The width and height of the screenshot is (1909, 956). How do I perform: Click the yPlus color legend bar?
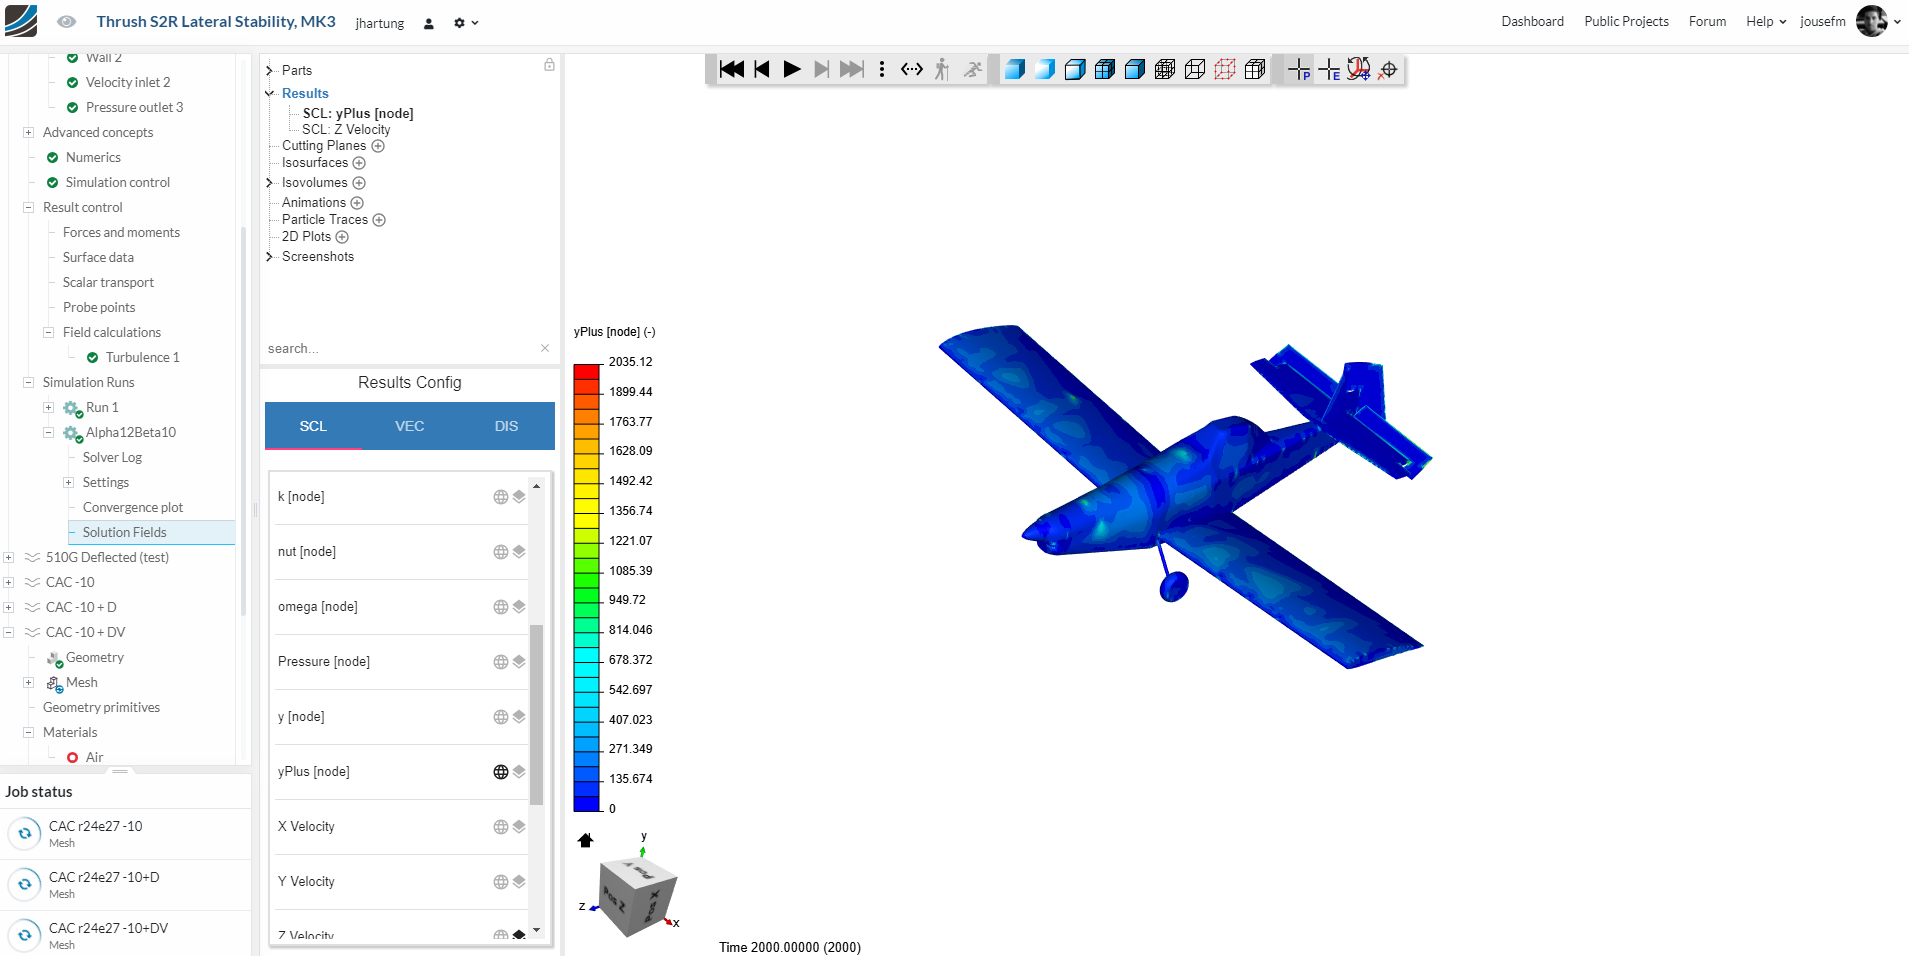pos(586,588)
